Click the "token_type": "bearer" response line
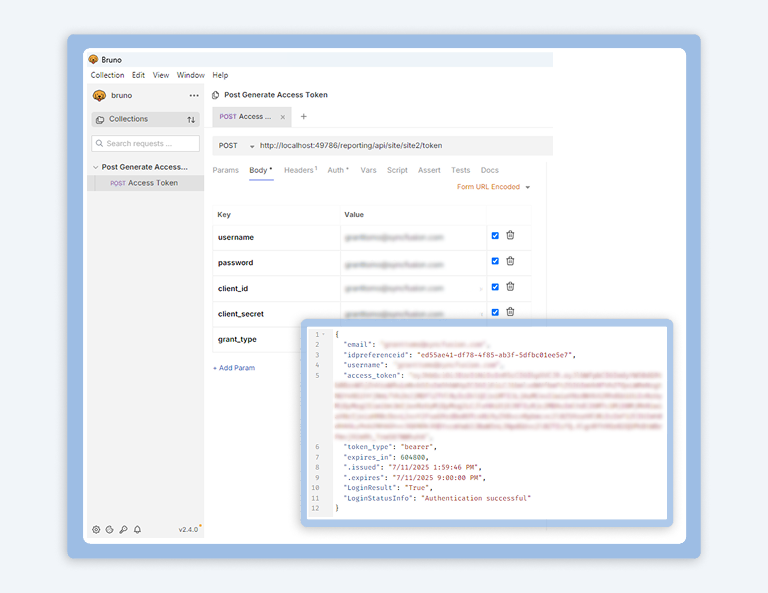Viewport: 768px width, 593px height. click(390, 447)
